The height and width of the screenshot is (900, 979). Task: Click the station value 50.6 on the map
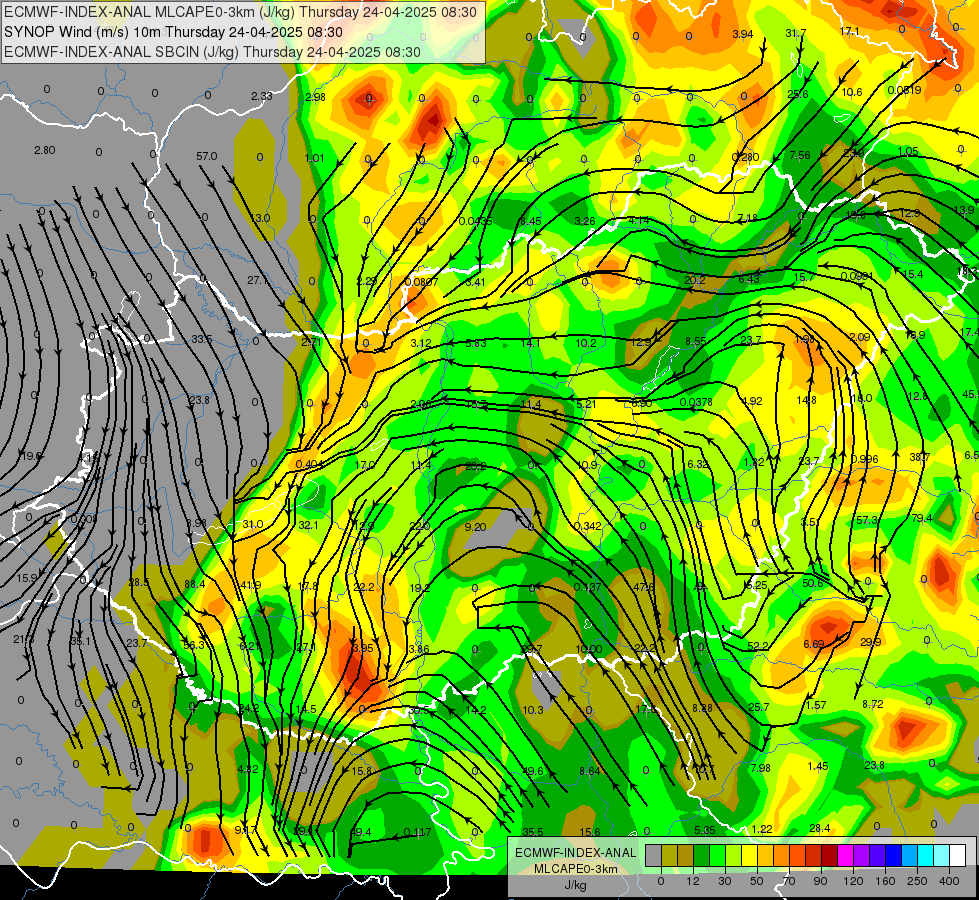click(x=813, y=583)
